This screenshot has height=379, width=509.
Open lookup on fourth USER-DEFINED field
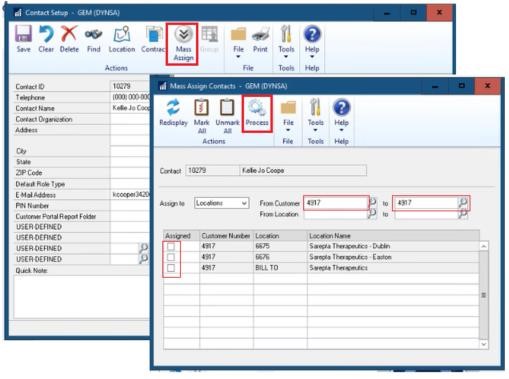coord(144,259)
